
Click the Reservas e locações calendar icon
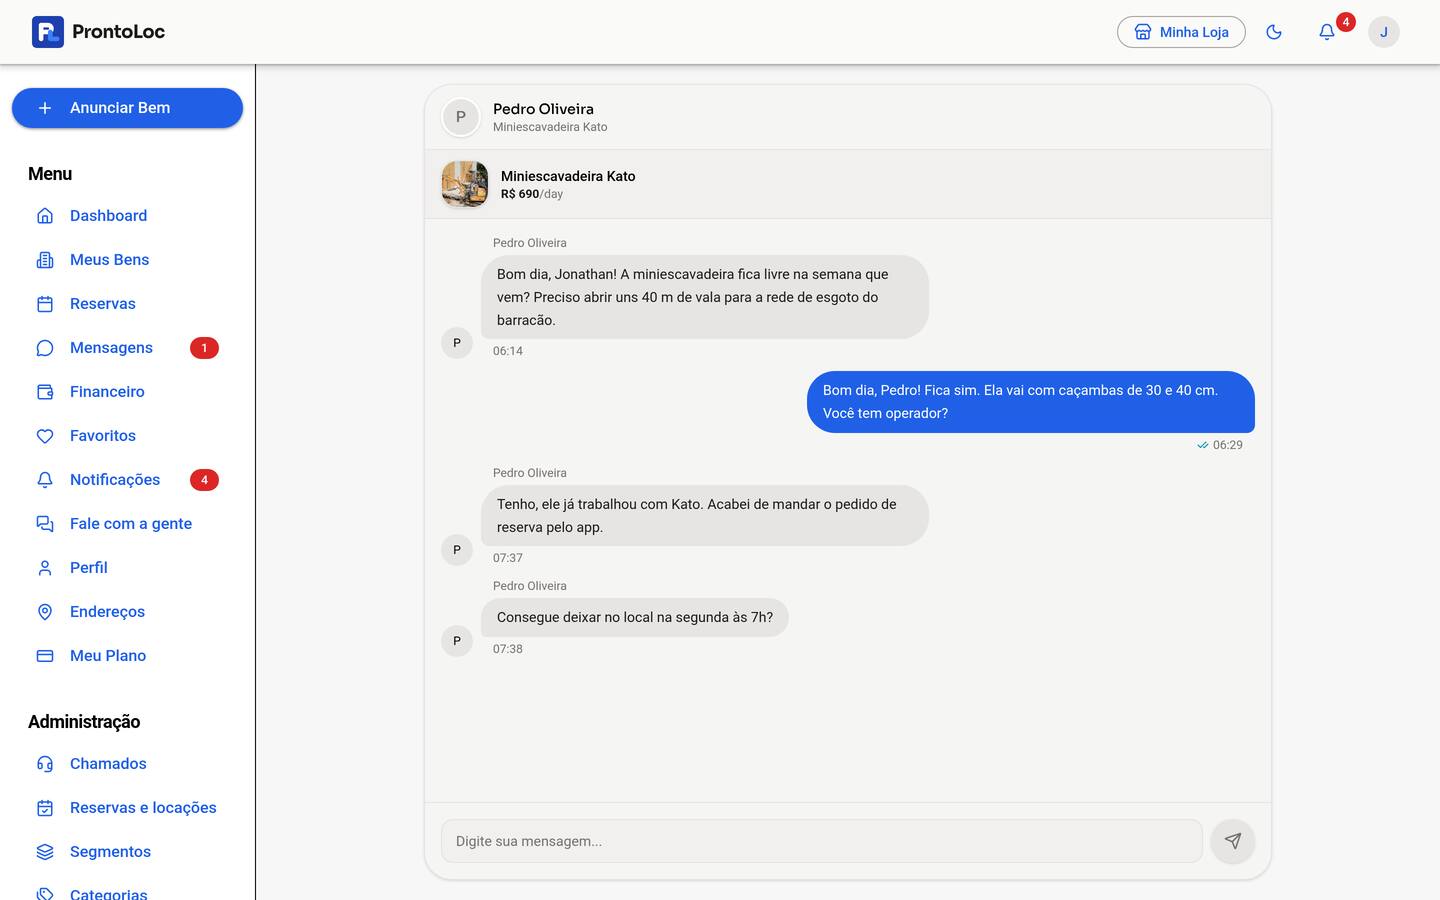tap(45, 808)
